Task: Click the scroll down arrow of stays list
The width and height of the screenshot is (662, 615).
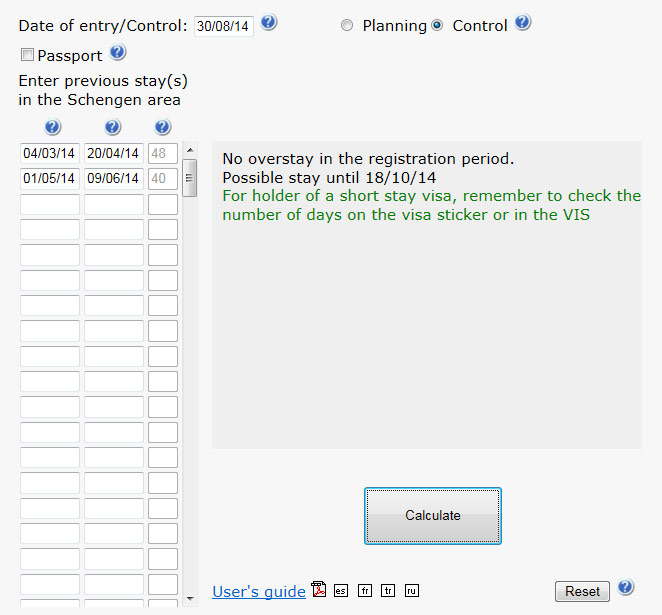Action: (x=190, y=599)
